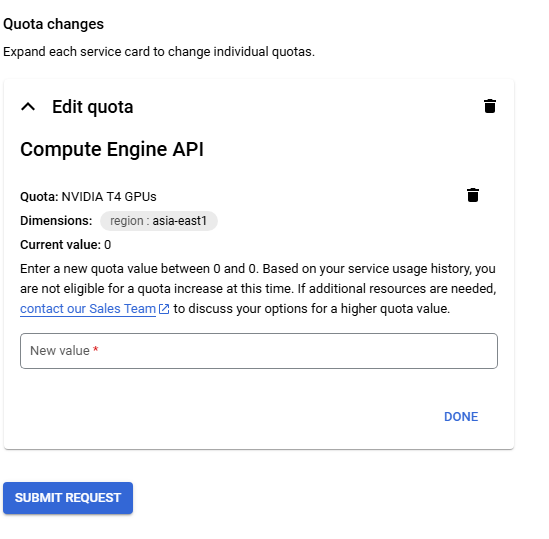Click the Edit quota header title
Image resolution: width=549 pixels, height=539 pixels.
93,107
